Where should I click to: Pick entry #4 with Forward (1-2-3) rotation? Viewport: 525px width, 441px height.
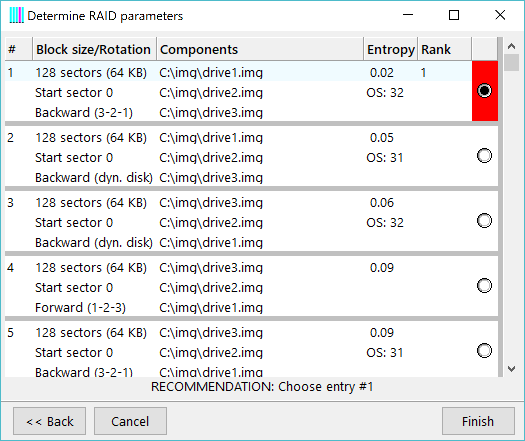(484, 286)
